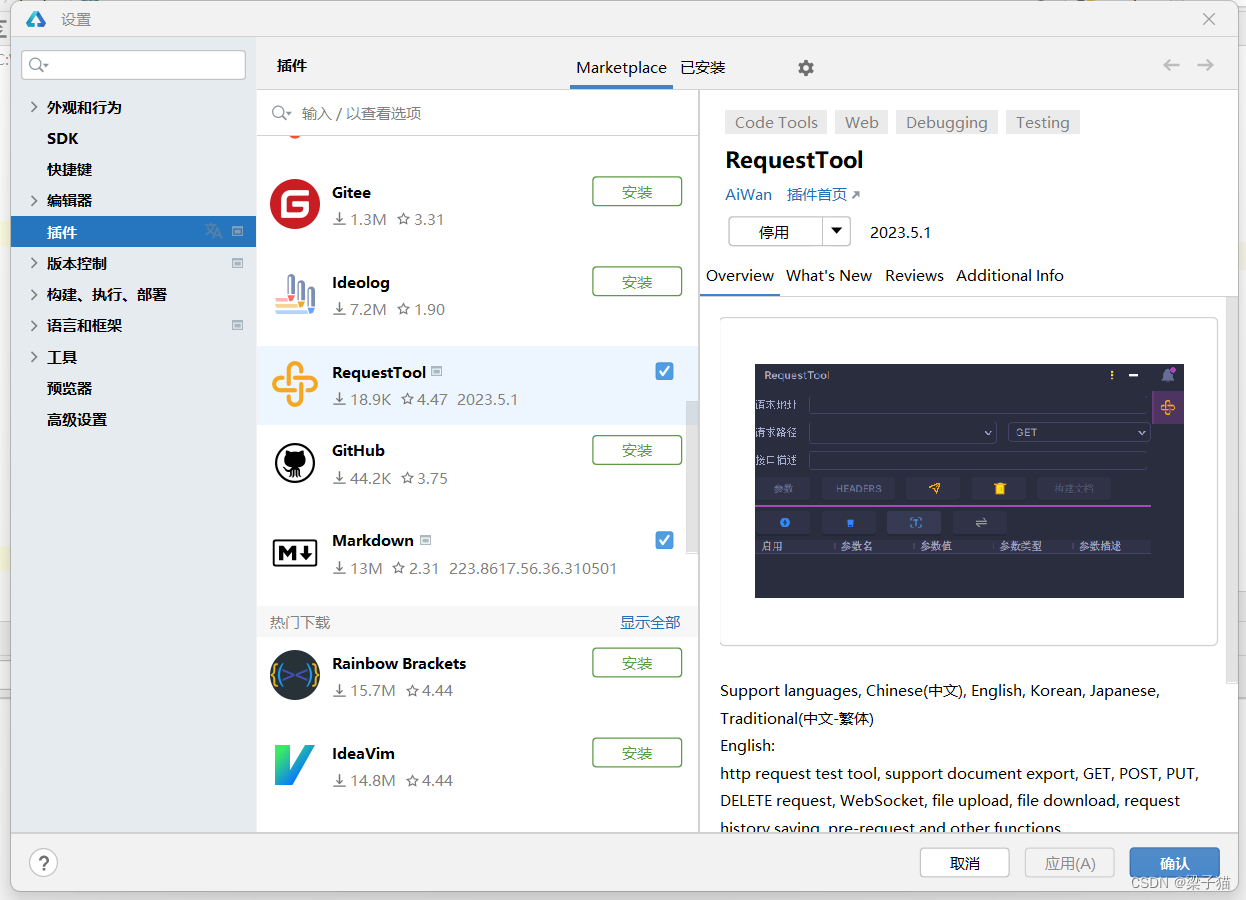Open help with the question mark button
Image resolution: width=1246 pixels, height=900 pixels.
[x=43, y=862]
